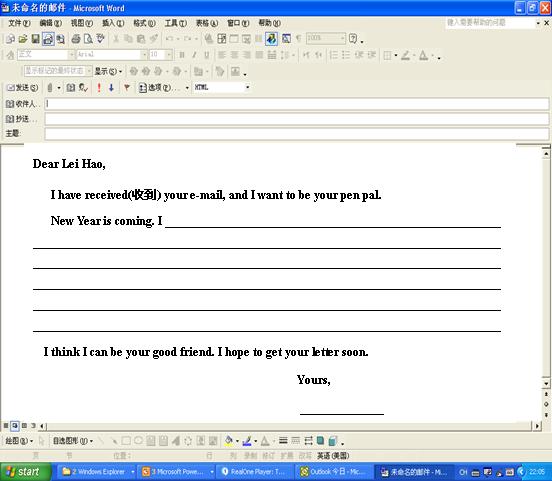The height and width of the screenshot is (481, 552).
Task: Click the 收件人 recipients button
Action: (21, 104)
